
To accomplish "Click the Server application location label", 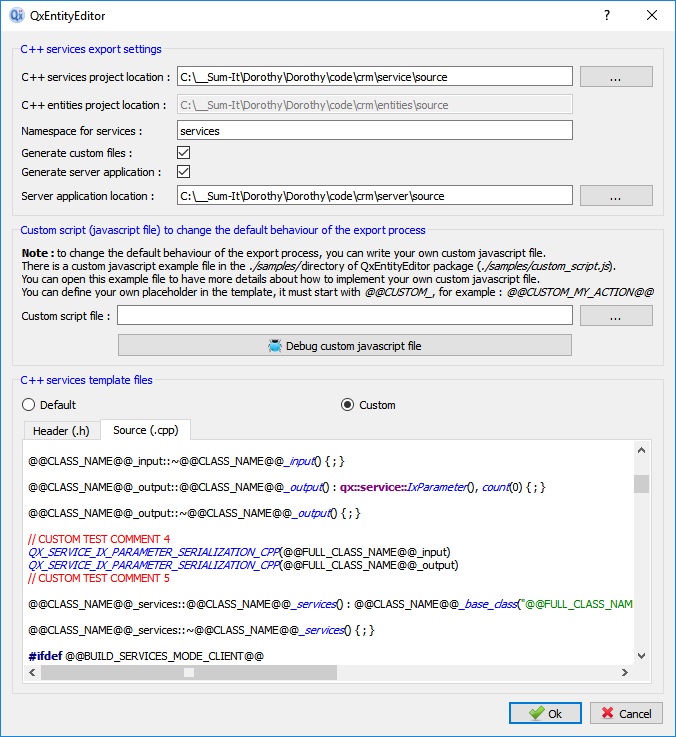I will (x=88, y=196).
